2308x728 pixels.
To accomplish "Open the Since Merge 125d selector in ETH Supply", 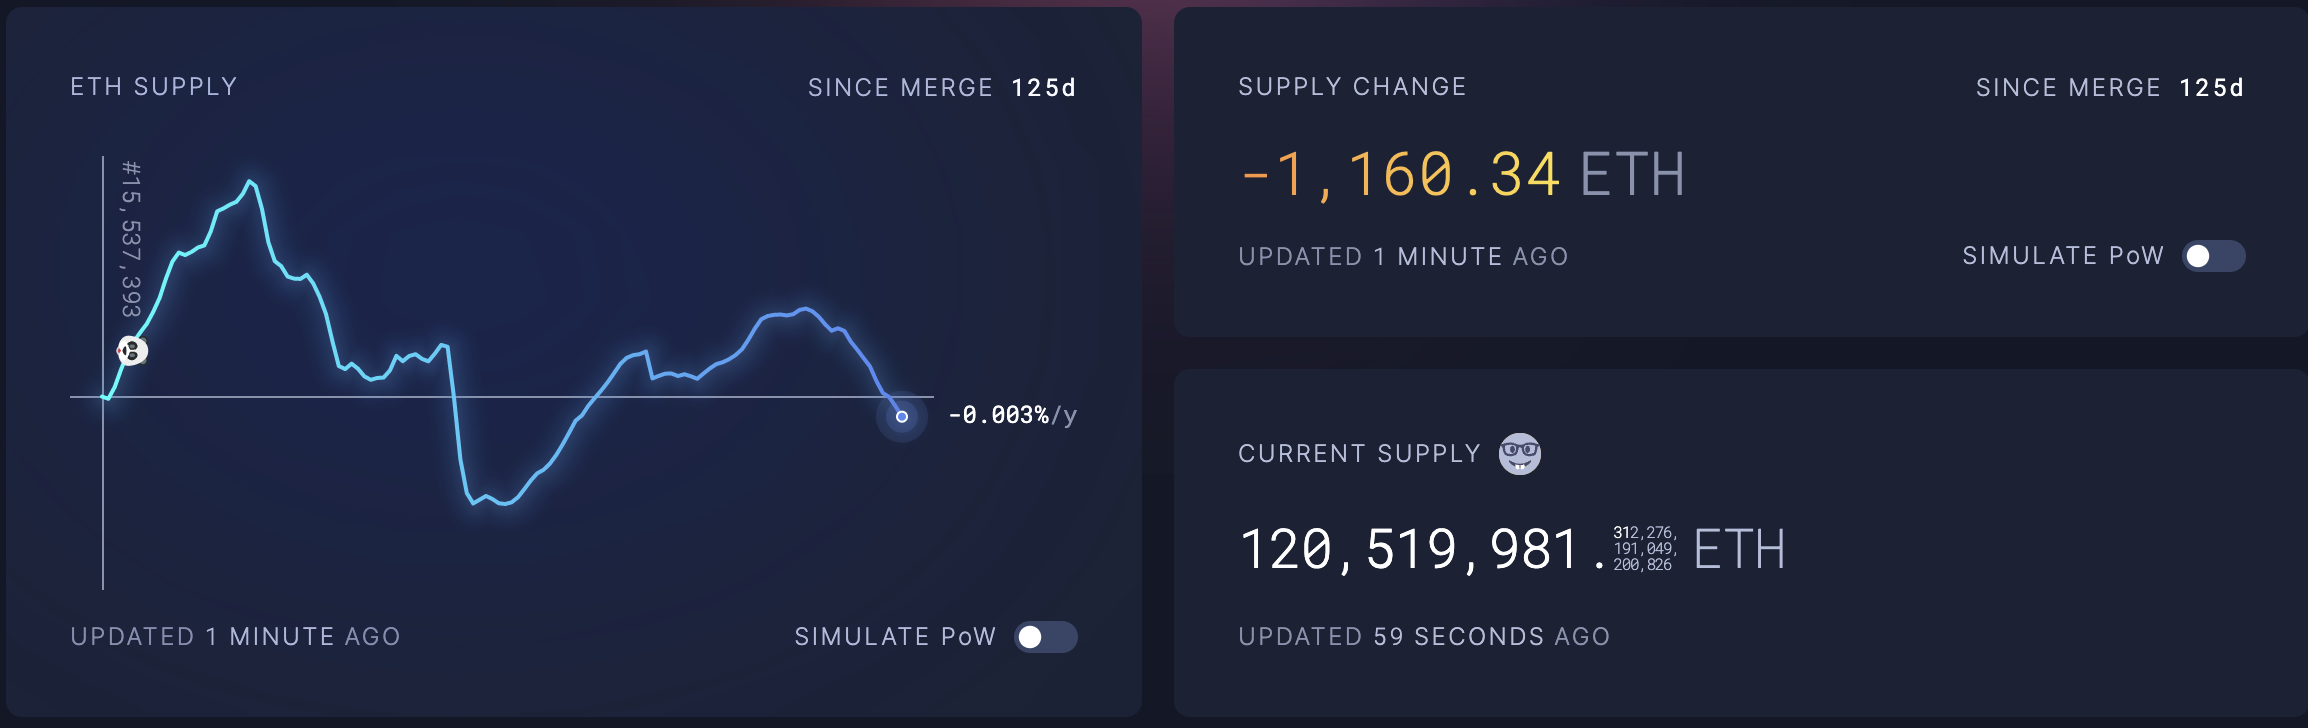I will [942, 88].
